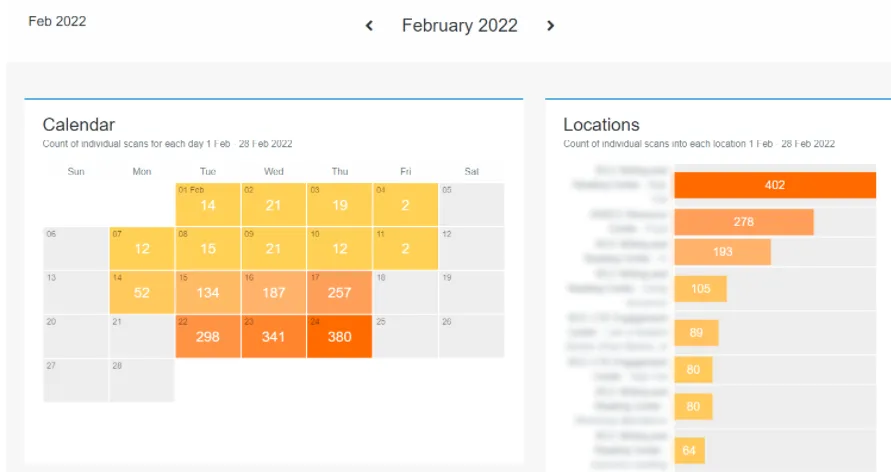Select empty calendar day 06

coord(76,248)
